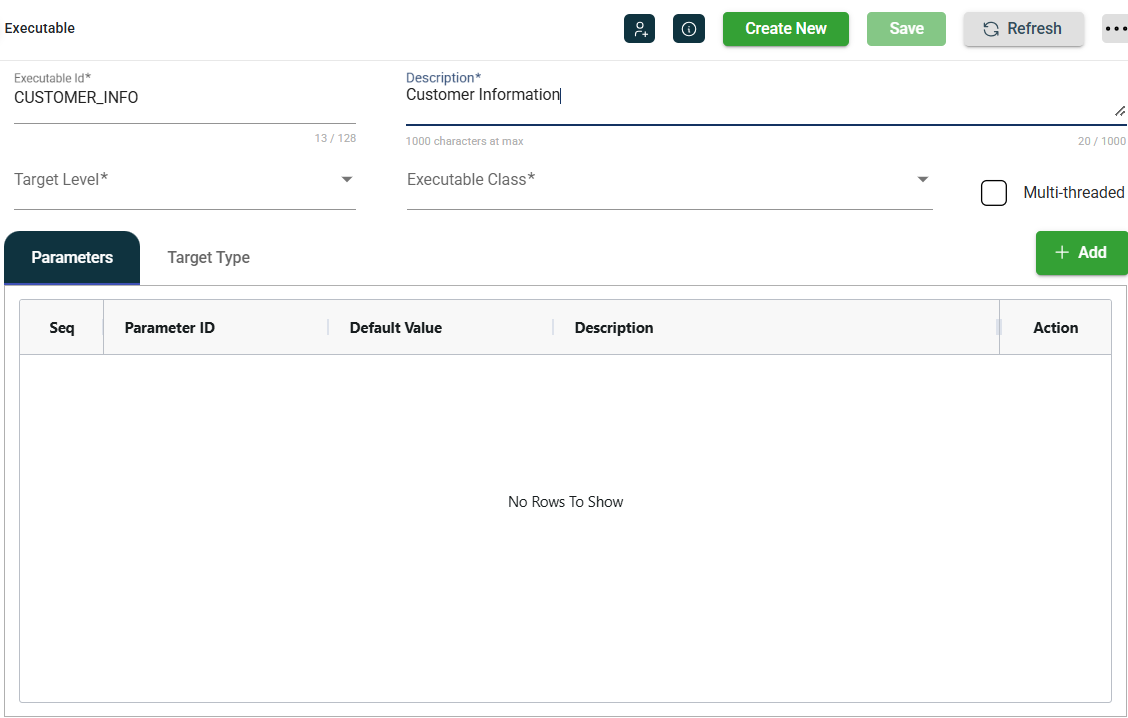Open the information icon button
The width and height of the screenshot is (1128, 718).
689,29
